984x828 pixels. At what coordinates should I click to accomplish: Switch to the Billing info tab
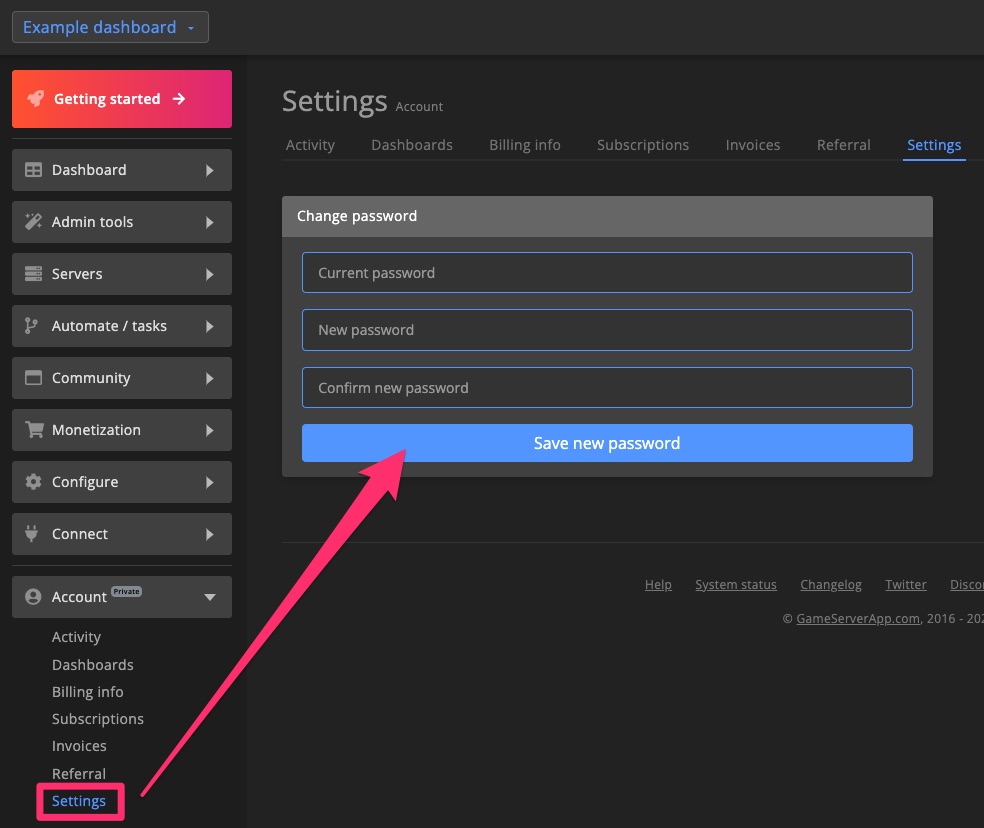[524, 145]
